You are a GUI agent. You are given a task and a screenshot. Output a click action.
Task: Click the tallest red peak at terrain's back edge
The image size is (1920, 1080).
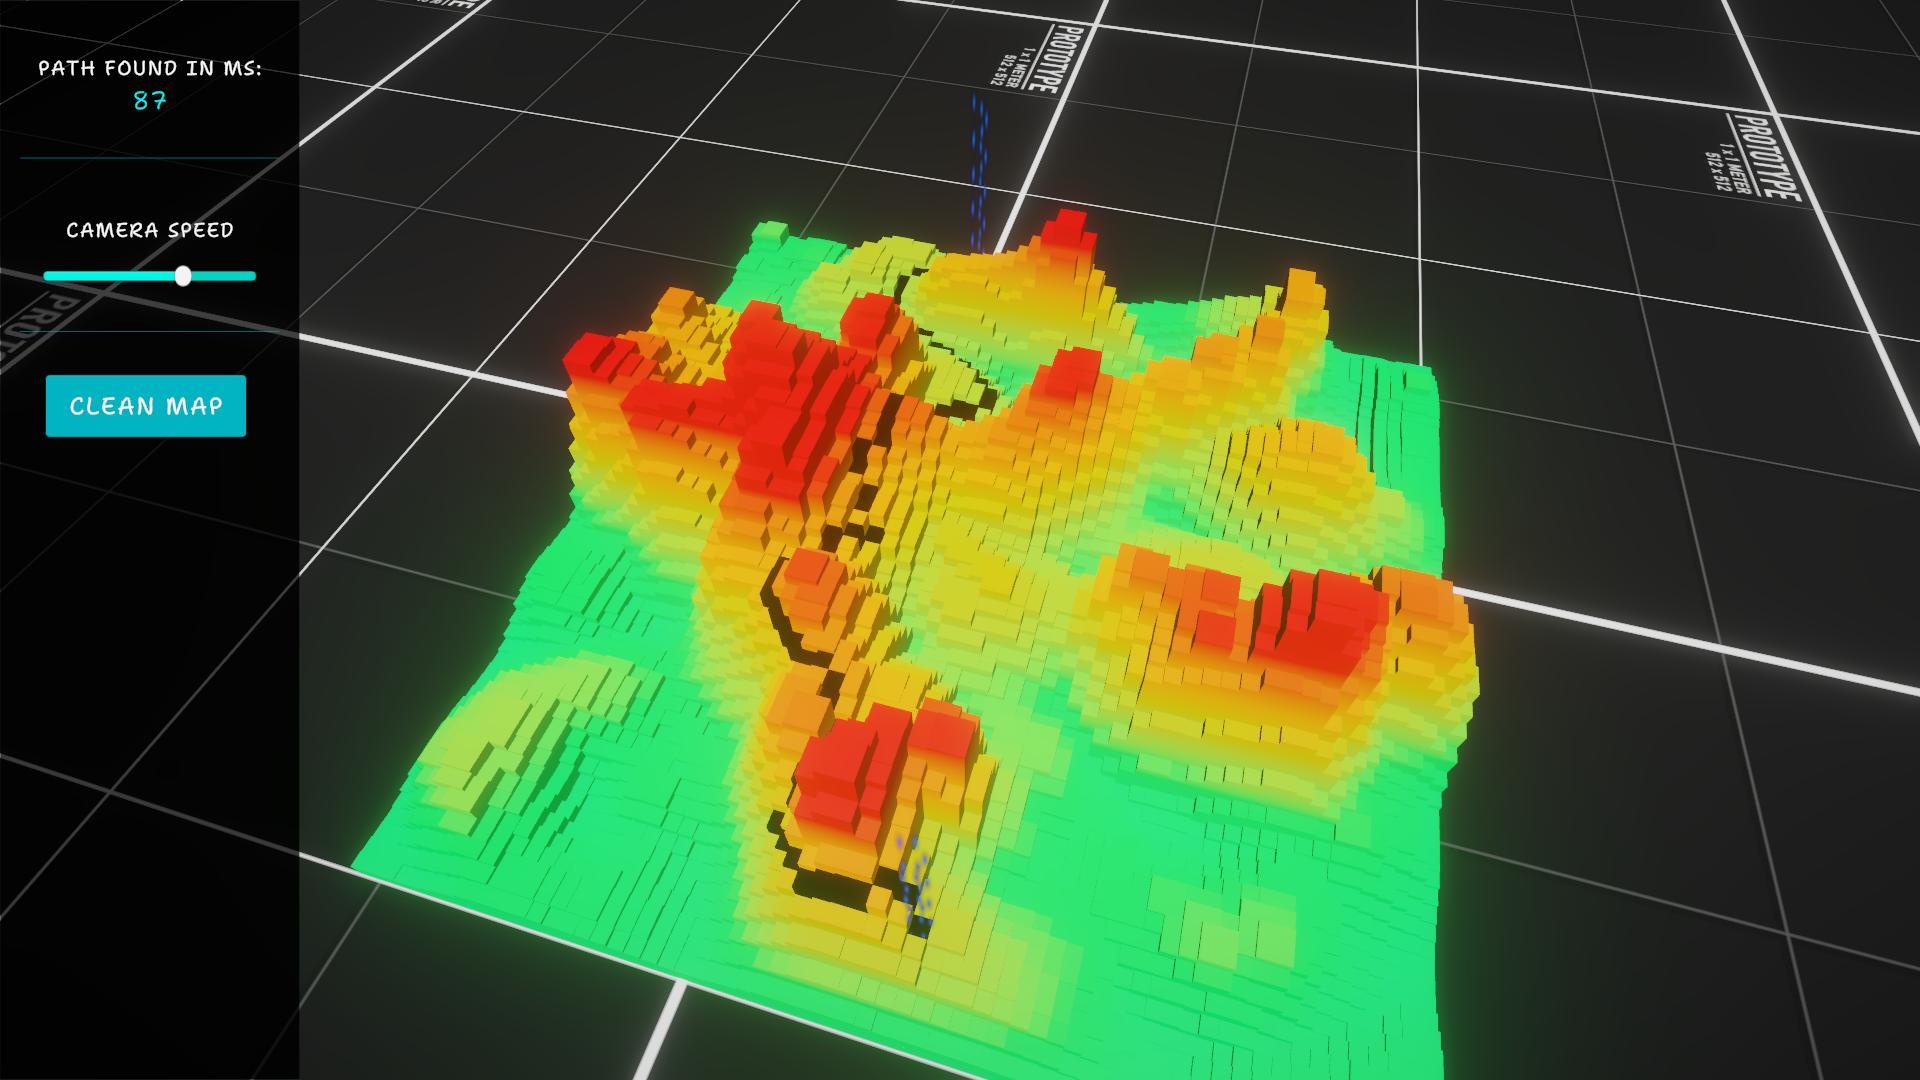1068,232
